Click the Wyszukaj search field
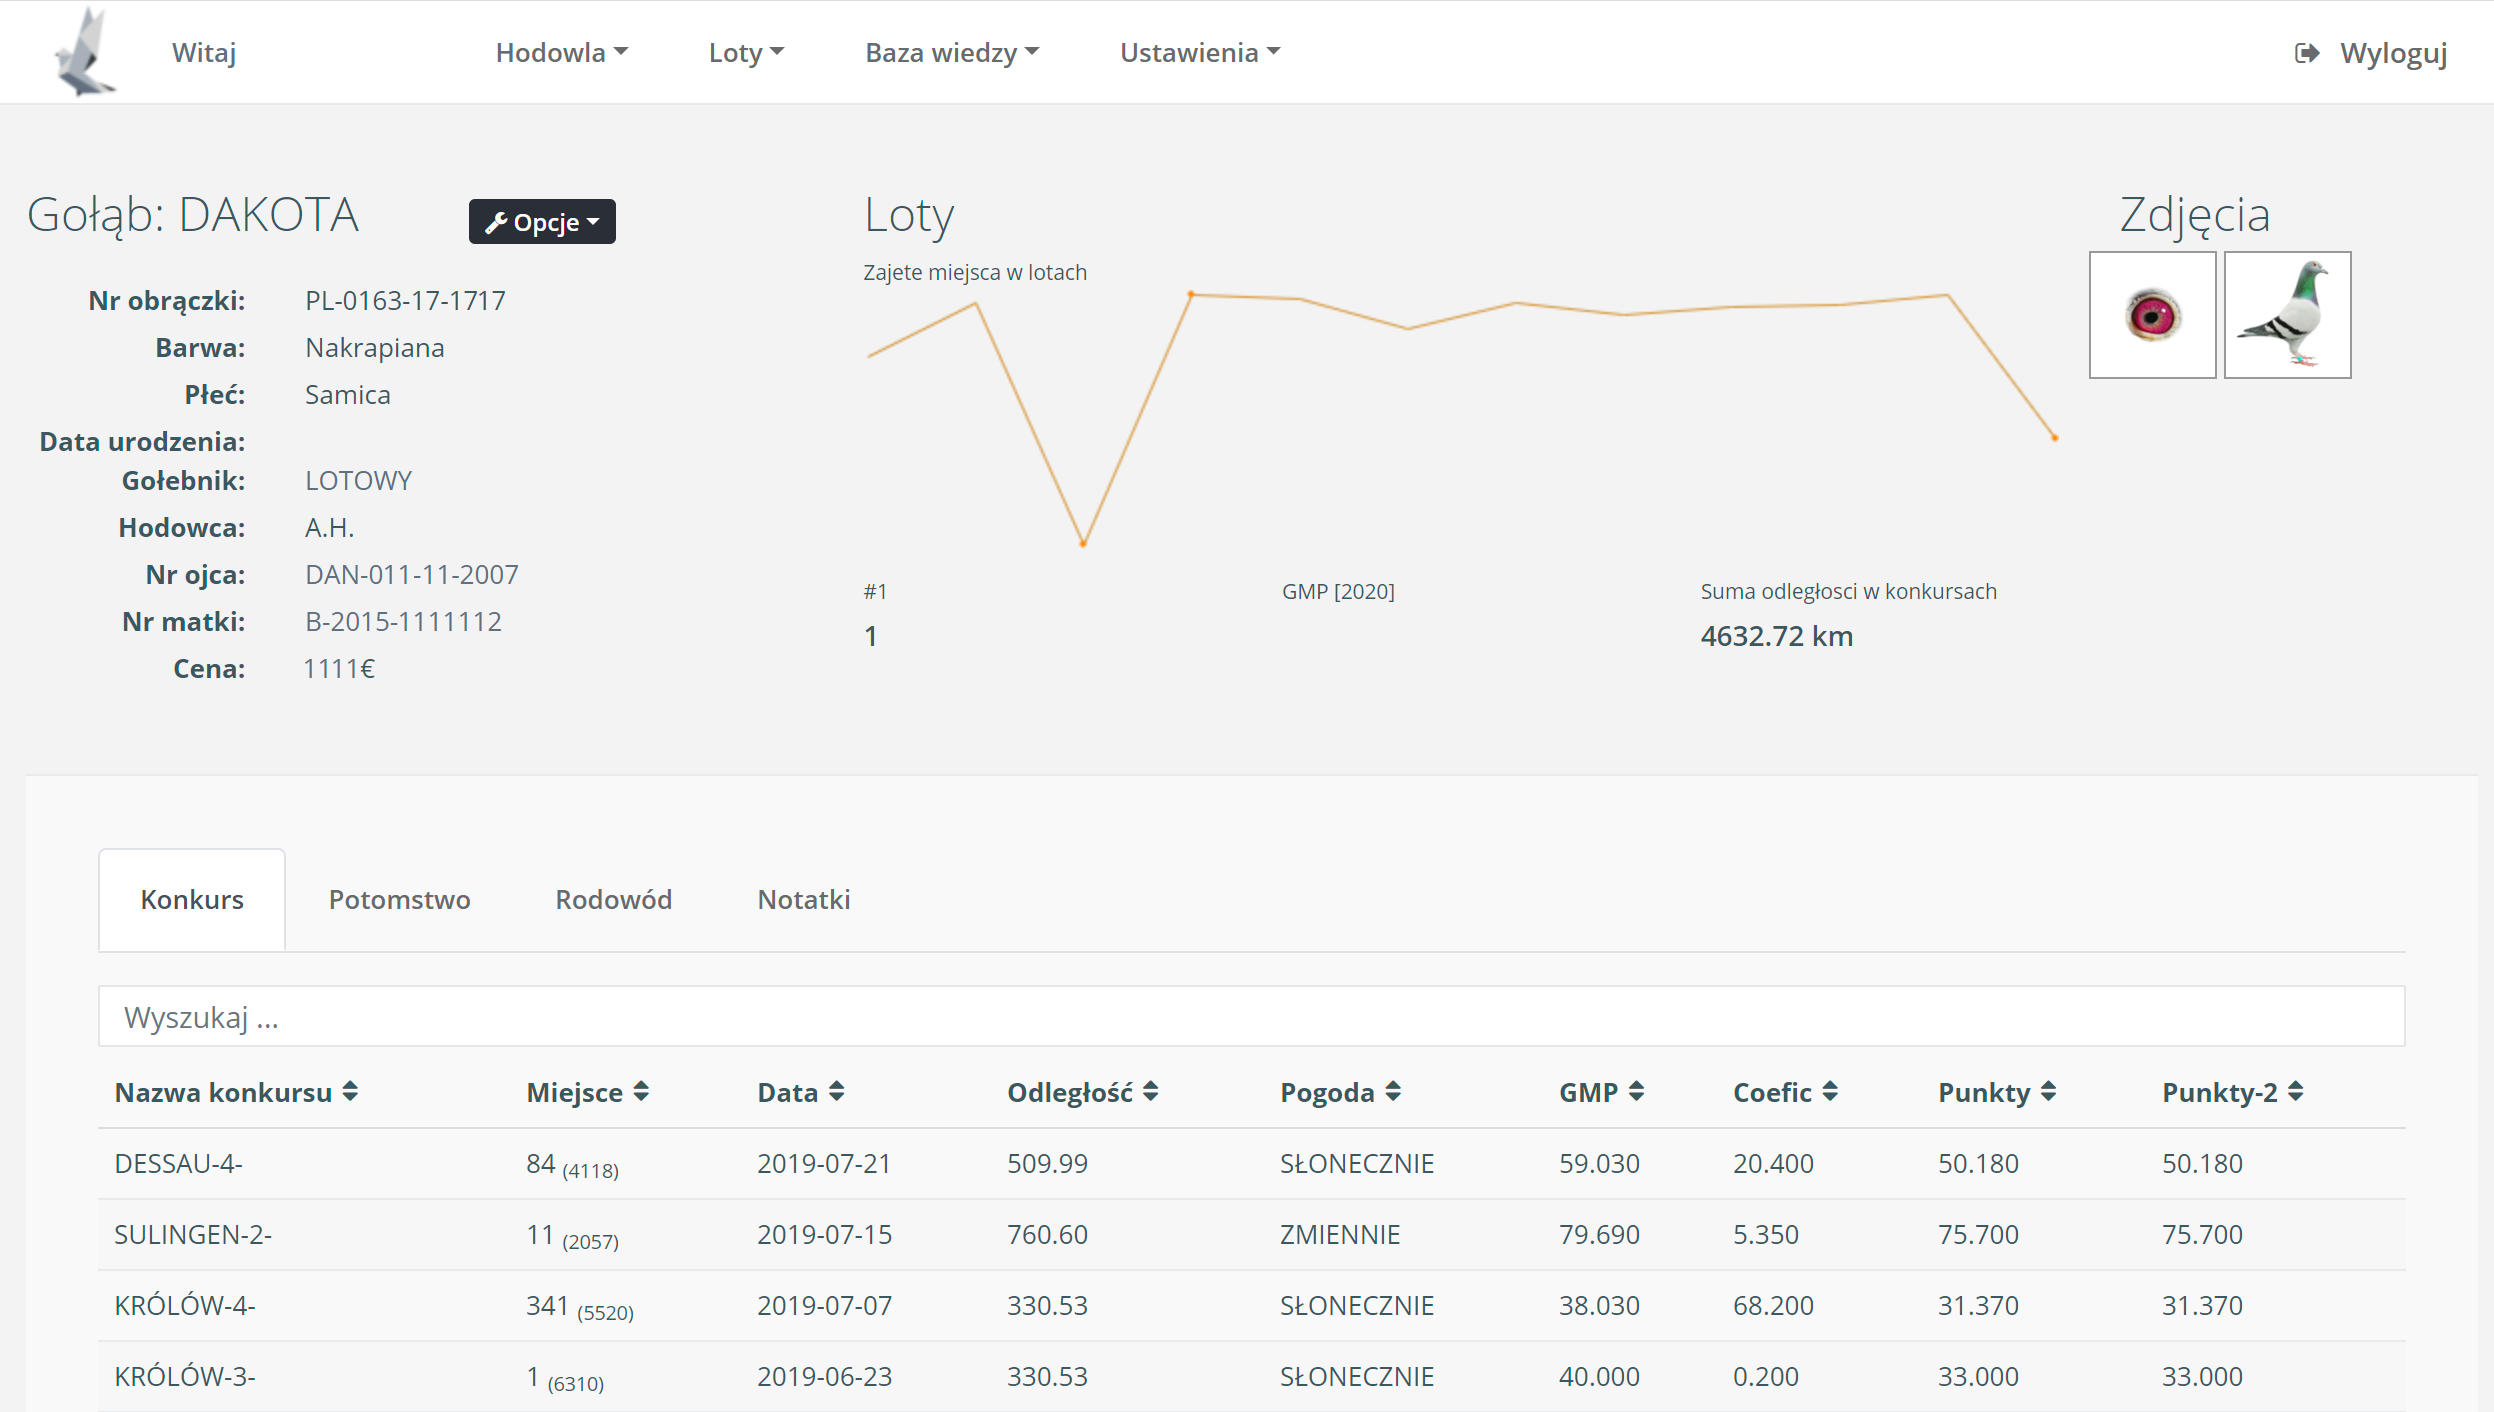Screen dimensions: 2494x1412 click(x=1250, y=1017)
